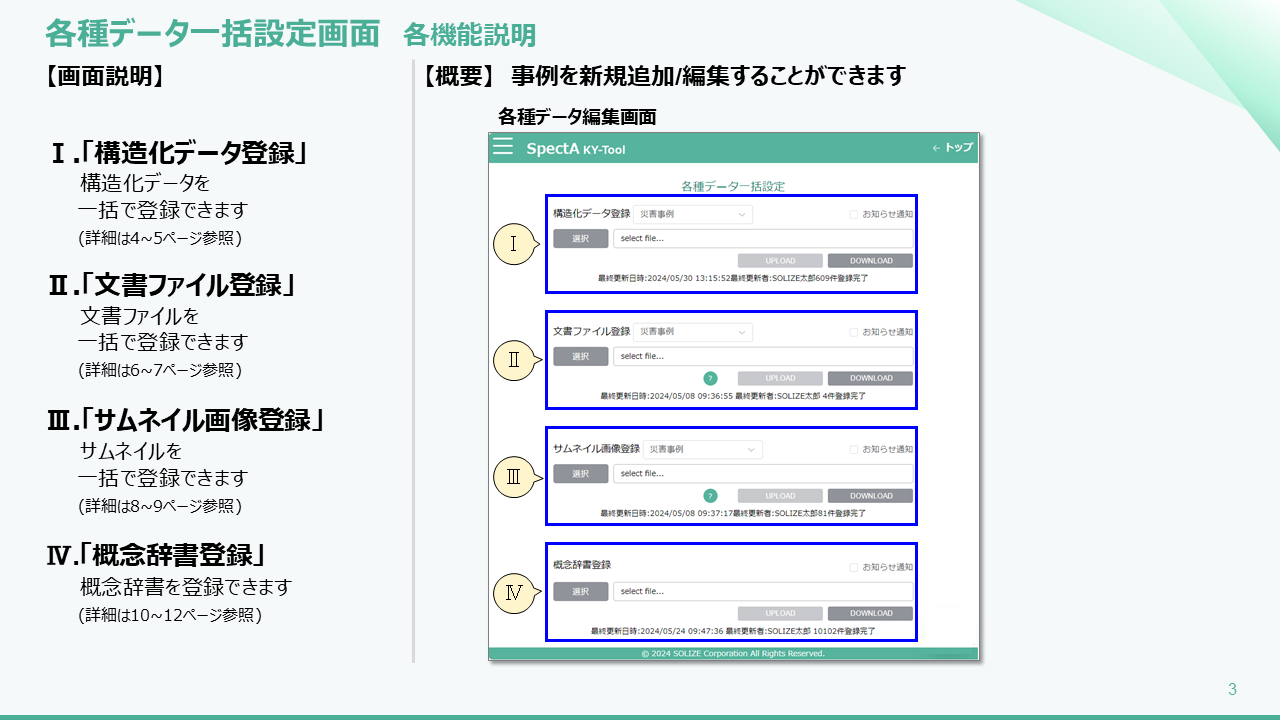Open the 災害事例 dropdown for サムネイル画像登録

702,450
